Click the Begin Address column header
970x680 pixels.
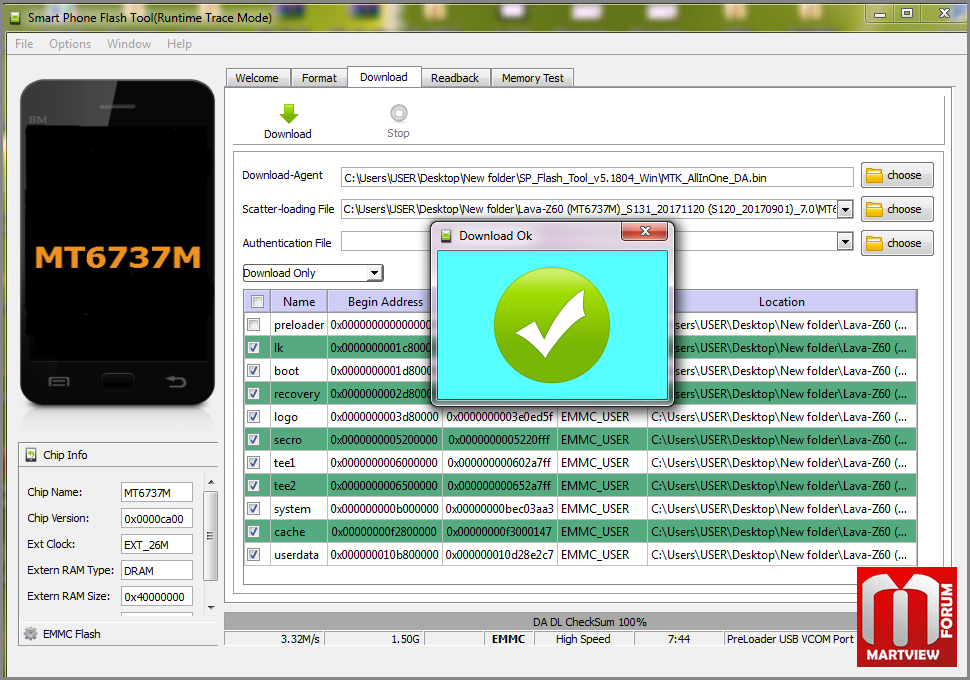385,302
